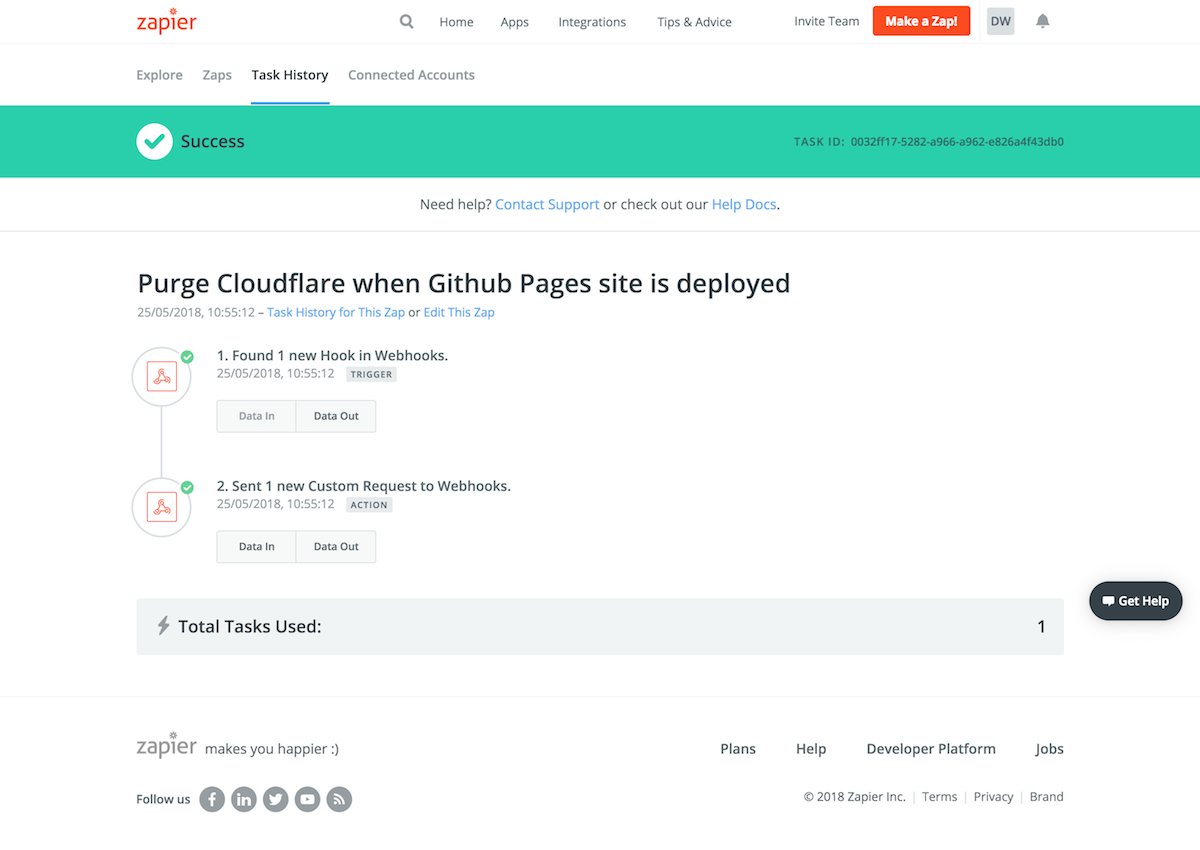Open Tips & Advice menu
The height and width of the screenshot is (850, 1200).
click(x=694, y=22)
